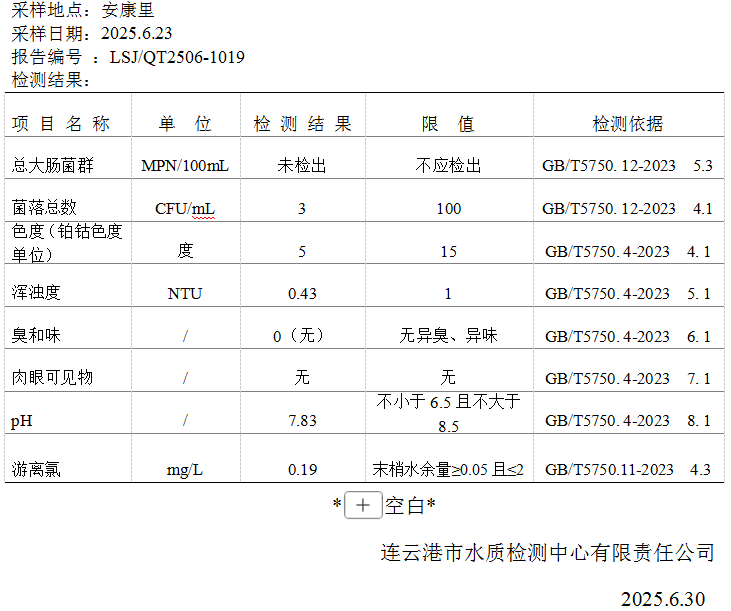731x611 pixels.
Task: Click the report number LSJ/QT2506-1019
Action: (x=177, y=57)
